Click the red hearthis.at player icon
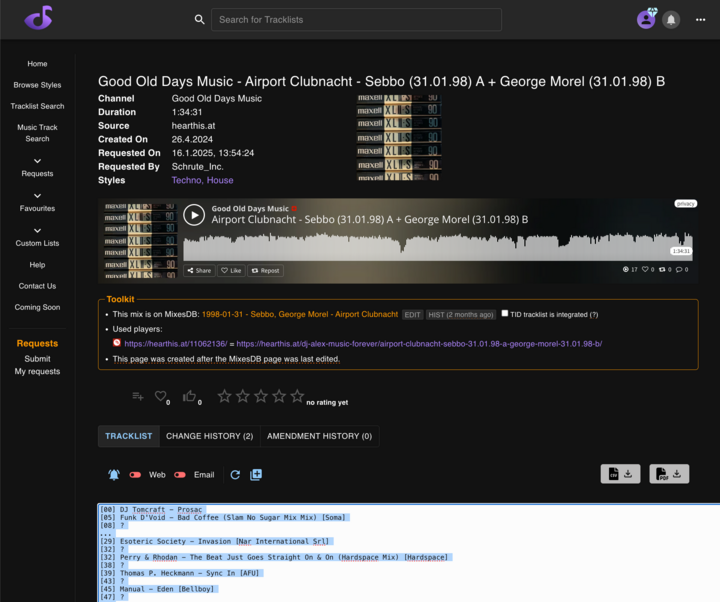The height and width of the screenshot is (602, 720). 117,343
